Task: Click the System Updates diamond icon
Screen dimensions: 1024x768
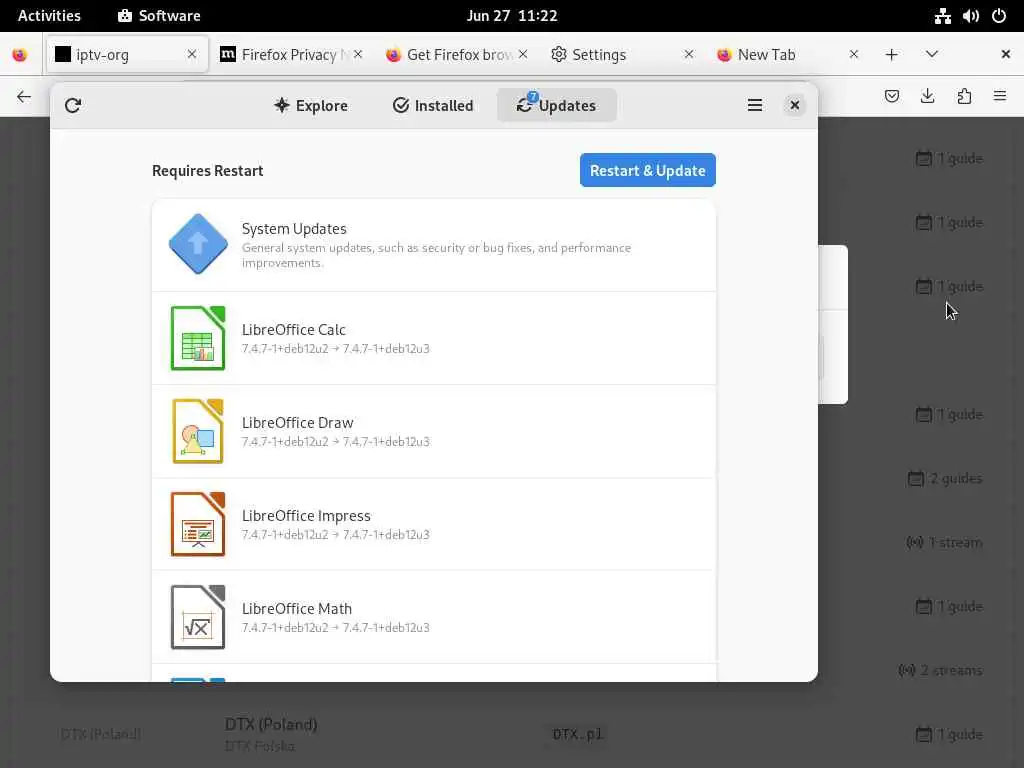Action: (198, 244)
